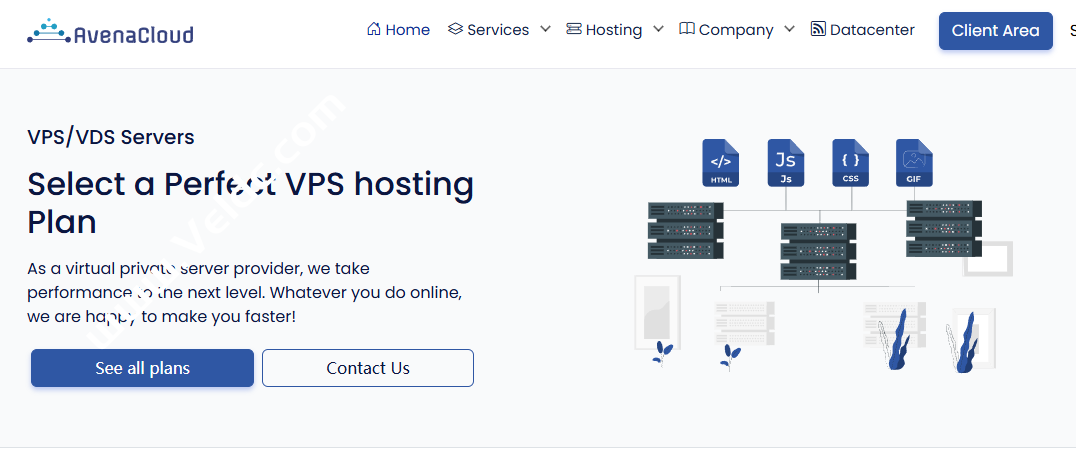Click the HTML file icon in illustration

[x=721, y=163]
